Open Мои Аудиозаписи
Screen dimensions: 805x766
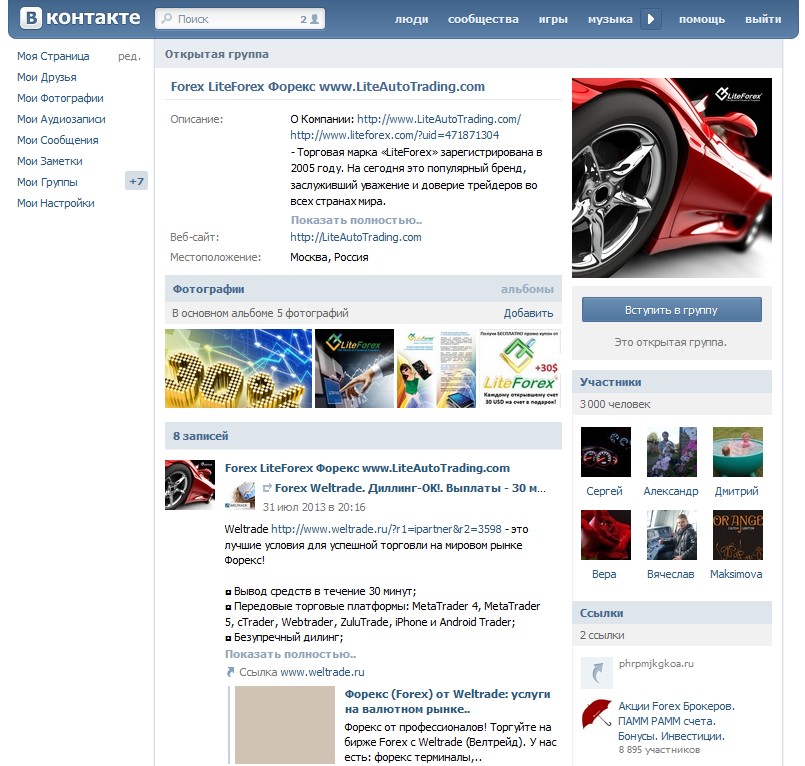(61, 119)
